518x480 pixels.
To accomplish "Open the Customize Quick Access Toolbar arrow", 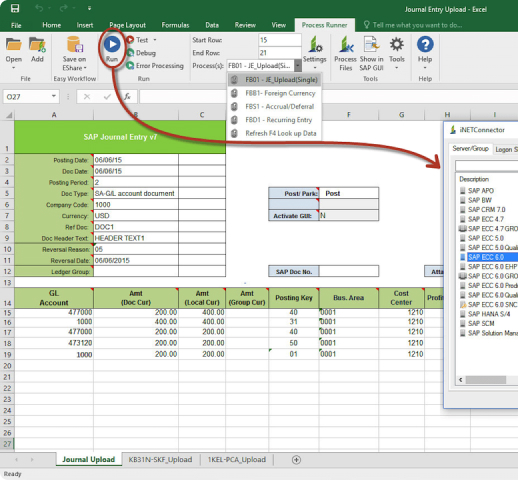I will [89, 8].
